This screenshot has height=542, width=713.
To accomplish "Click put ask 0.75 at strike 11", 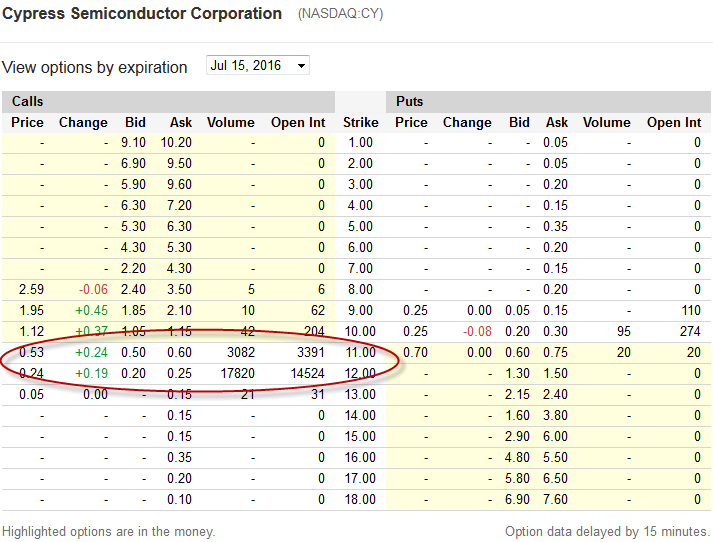I will pos(555,352).
